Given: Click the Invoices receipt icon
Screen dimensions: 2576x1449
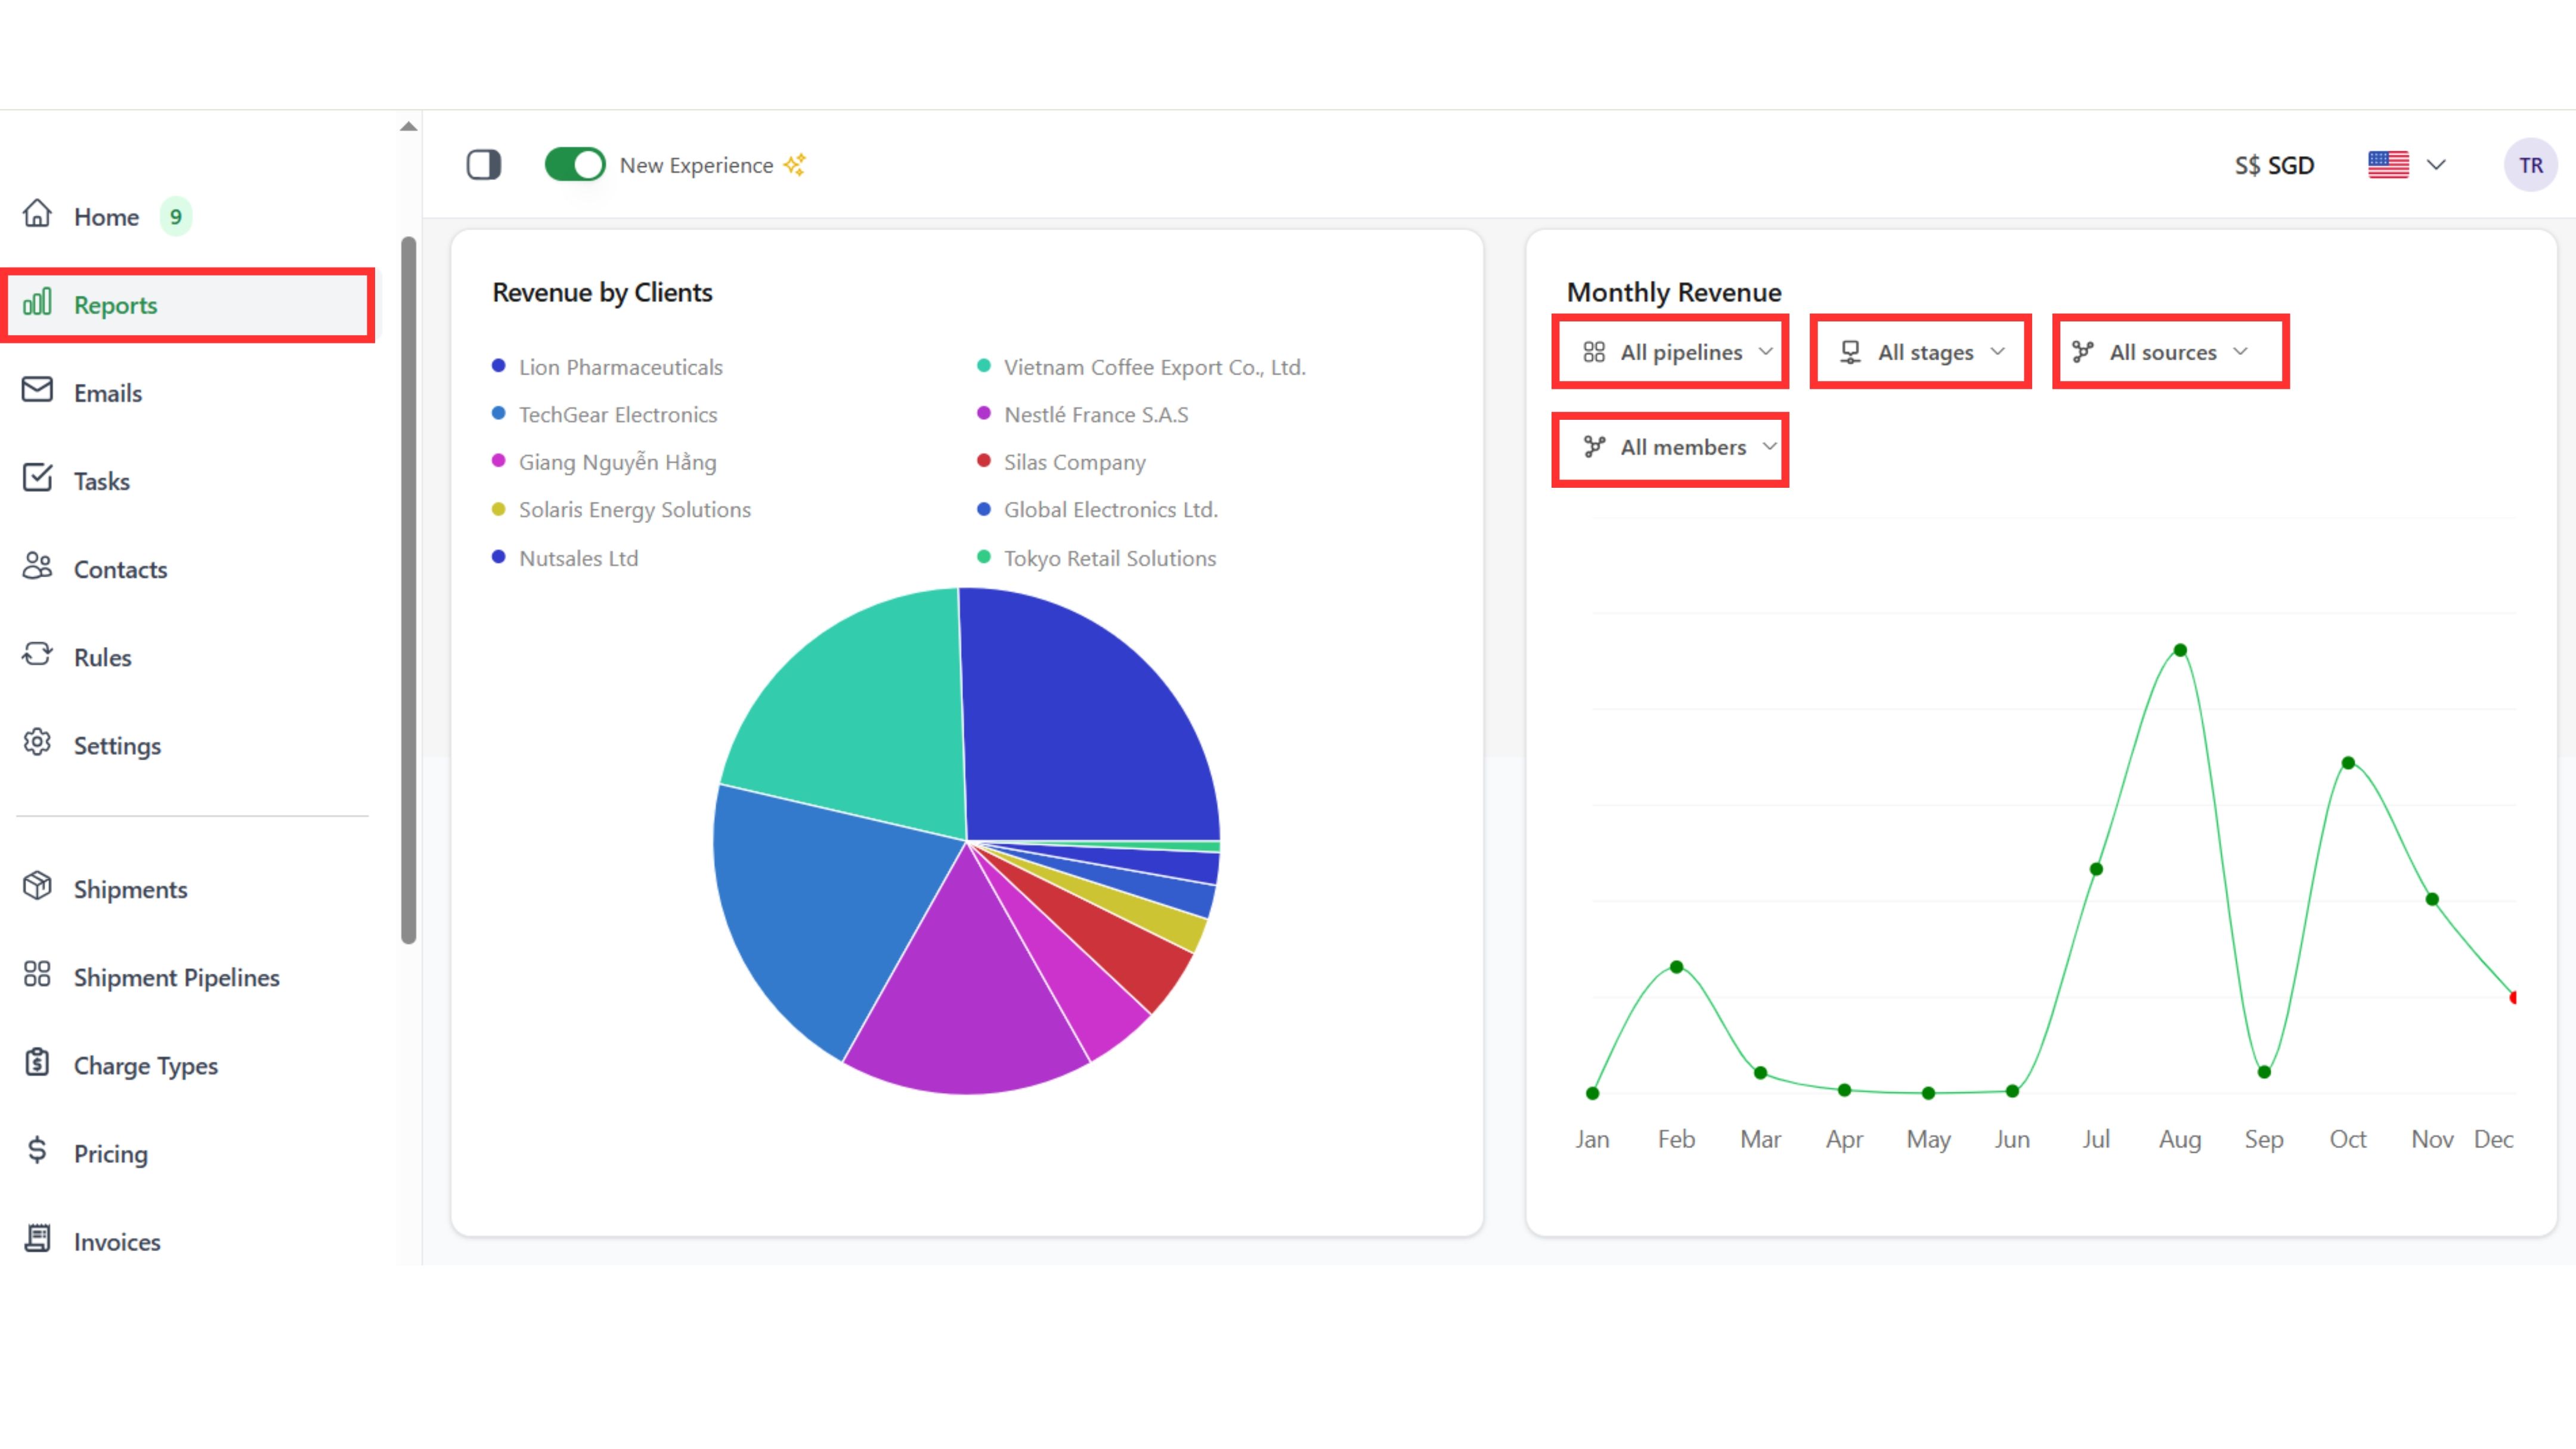Looking at the screenshot, I should (37, 1238).
